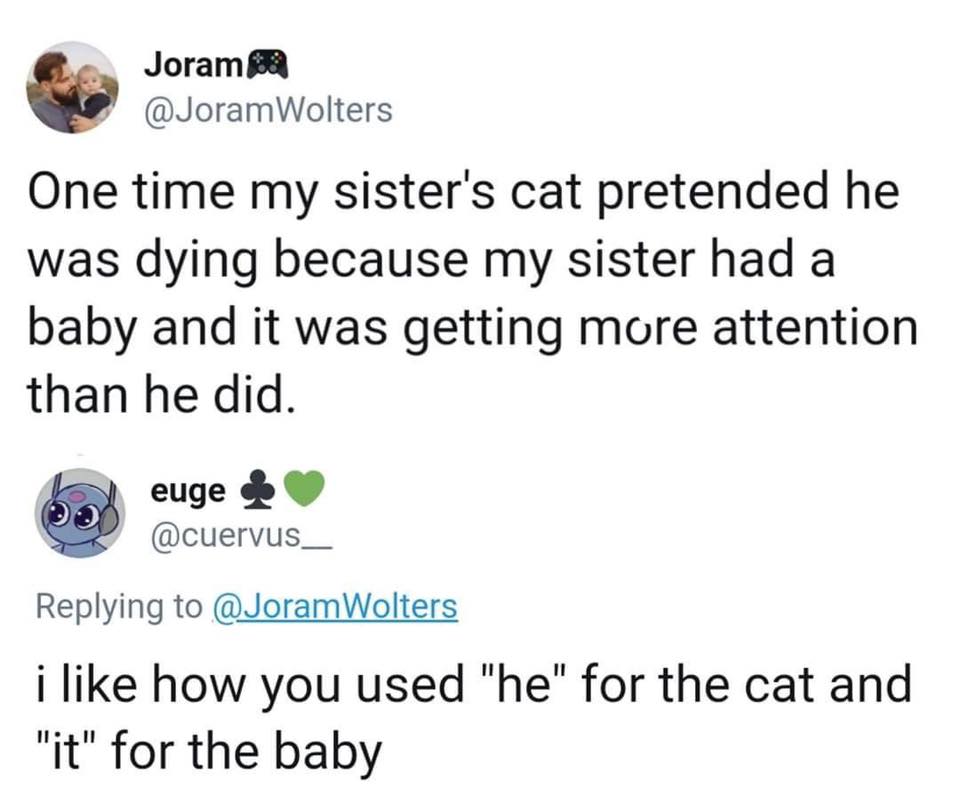Click the @JoramWolters handle under Joram's name
This screenshot has height=812, width=960.
[x=268, y=109]
